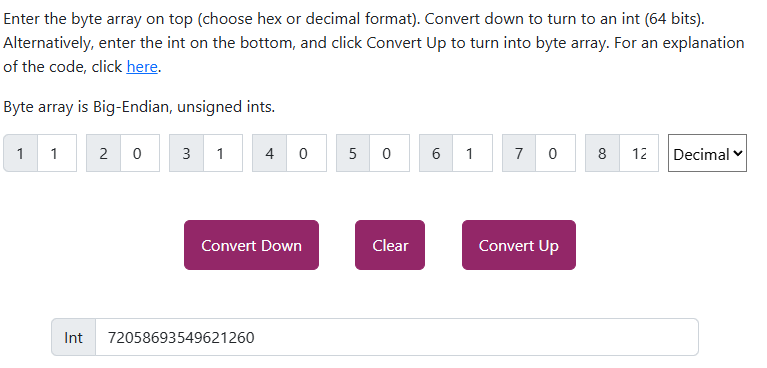
Task: Focus the byte 5 input field
Action: tap(389, 153)
